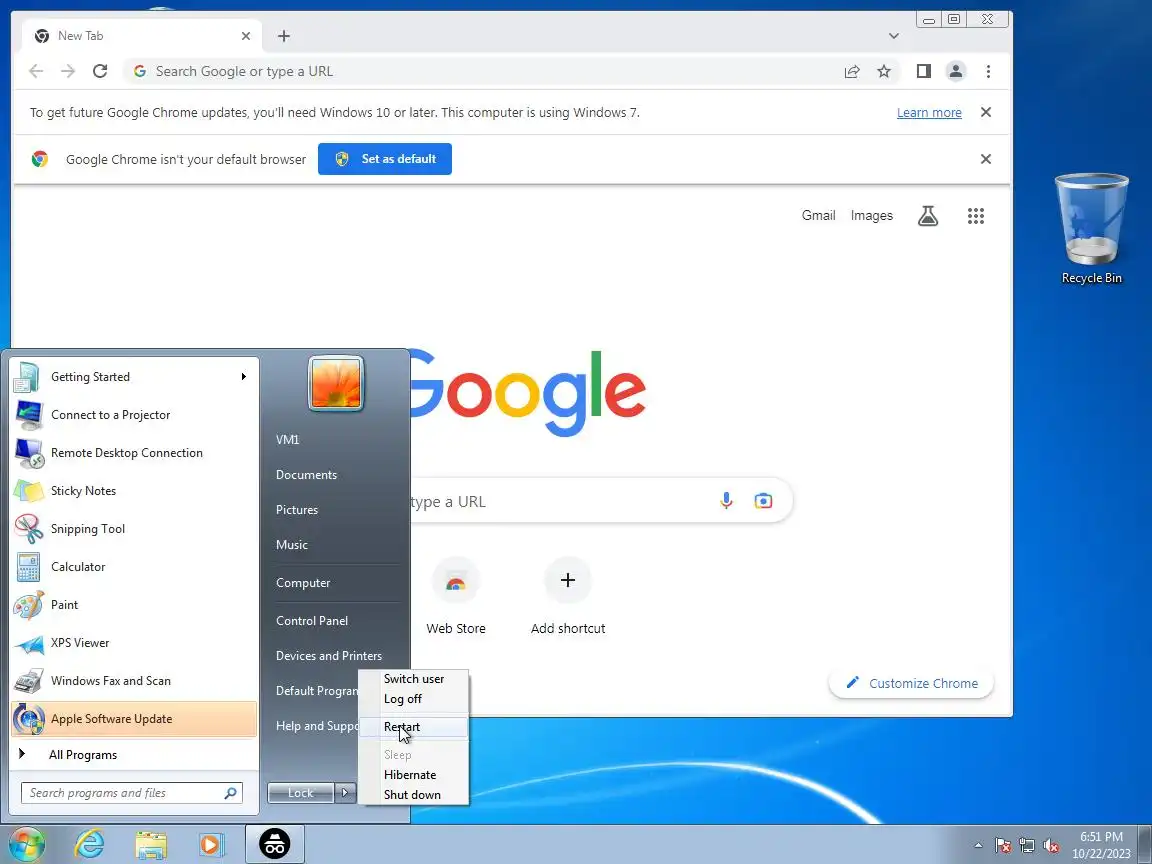Open Recycle Bin on desktop
Screen dimensions: 1152x864
coord(1092,229)
